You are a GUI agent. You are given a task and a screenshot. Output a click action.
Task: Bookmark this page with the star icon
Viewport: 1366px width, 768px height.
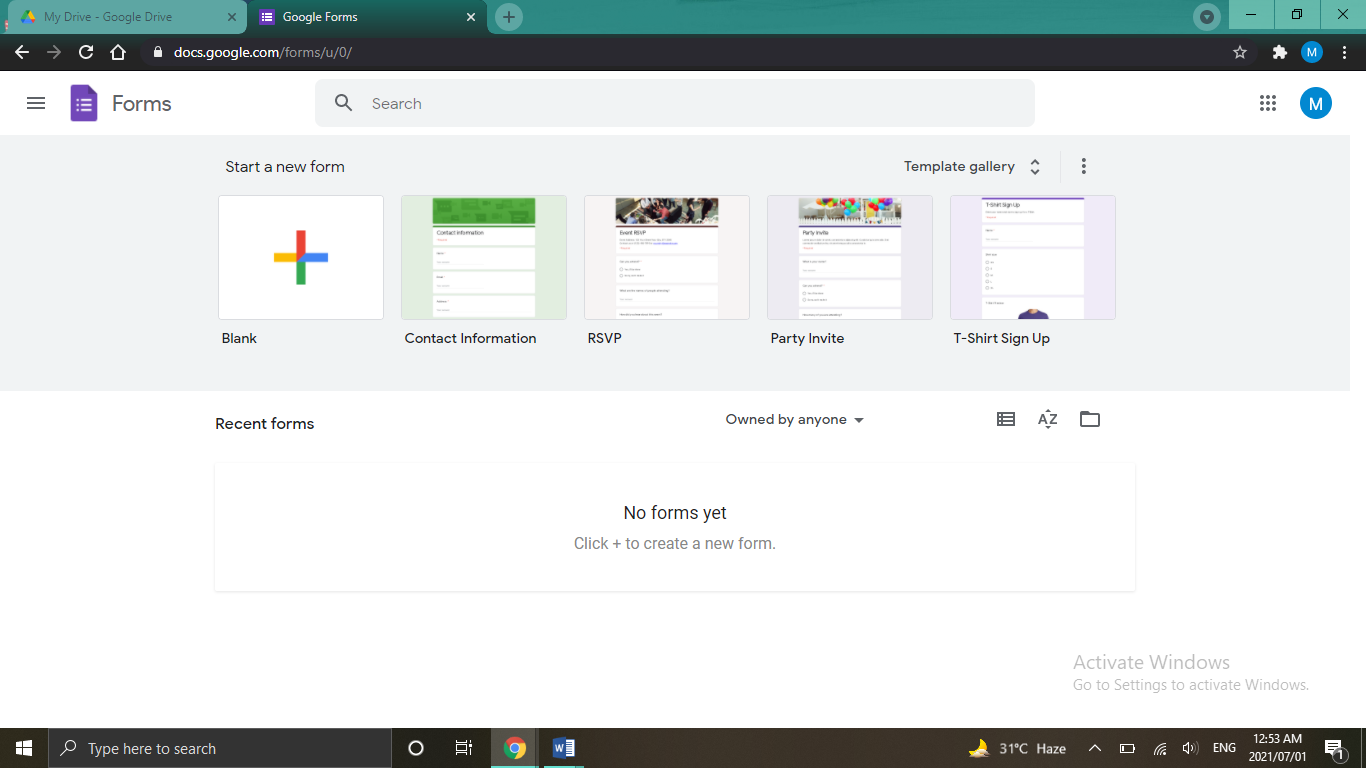tap(1240, 52)
